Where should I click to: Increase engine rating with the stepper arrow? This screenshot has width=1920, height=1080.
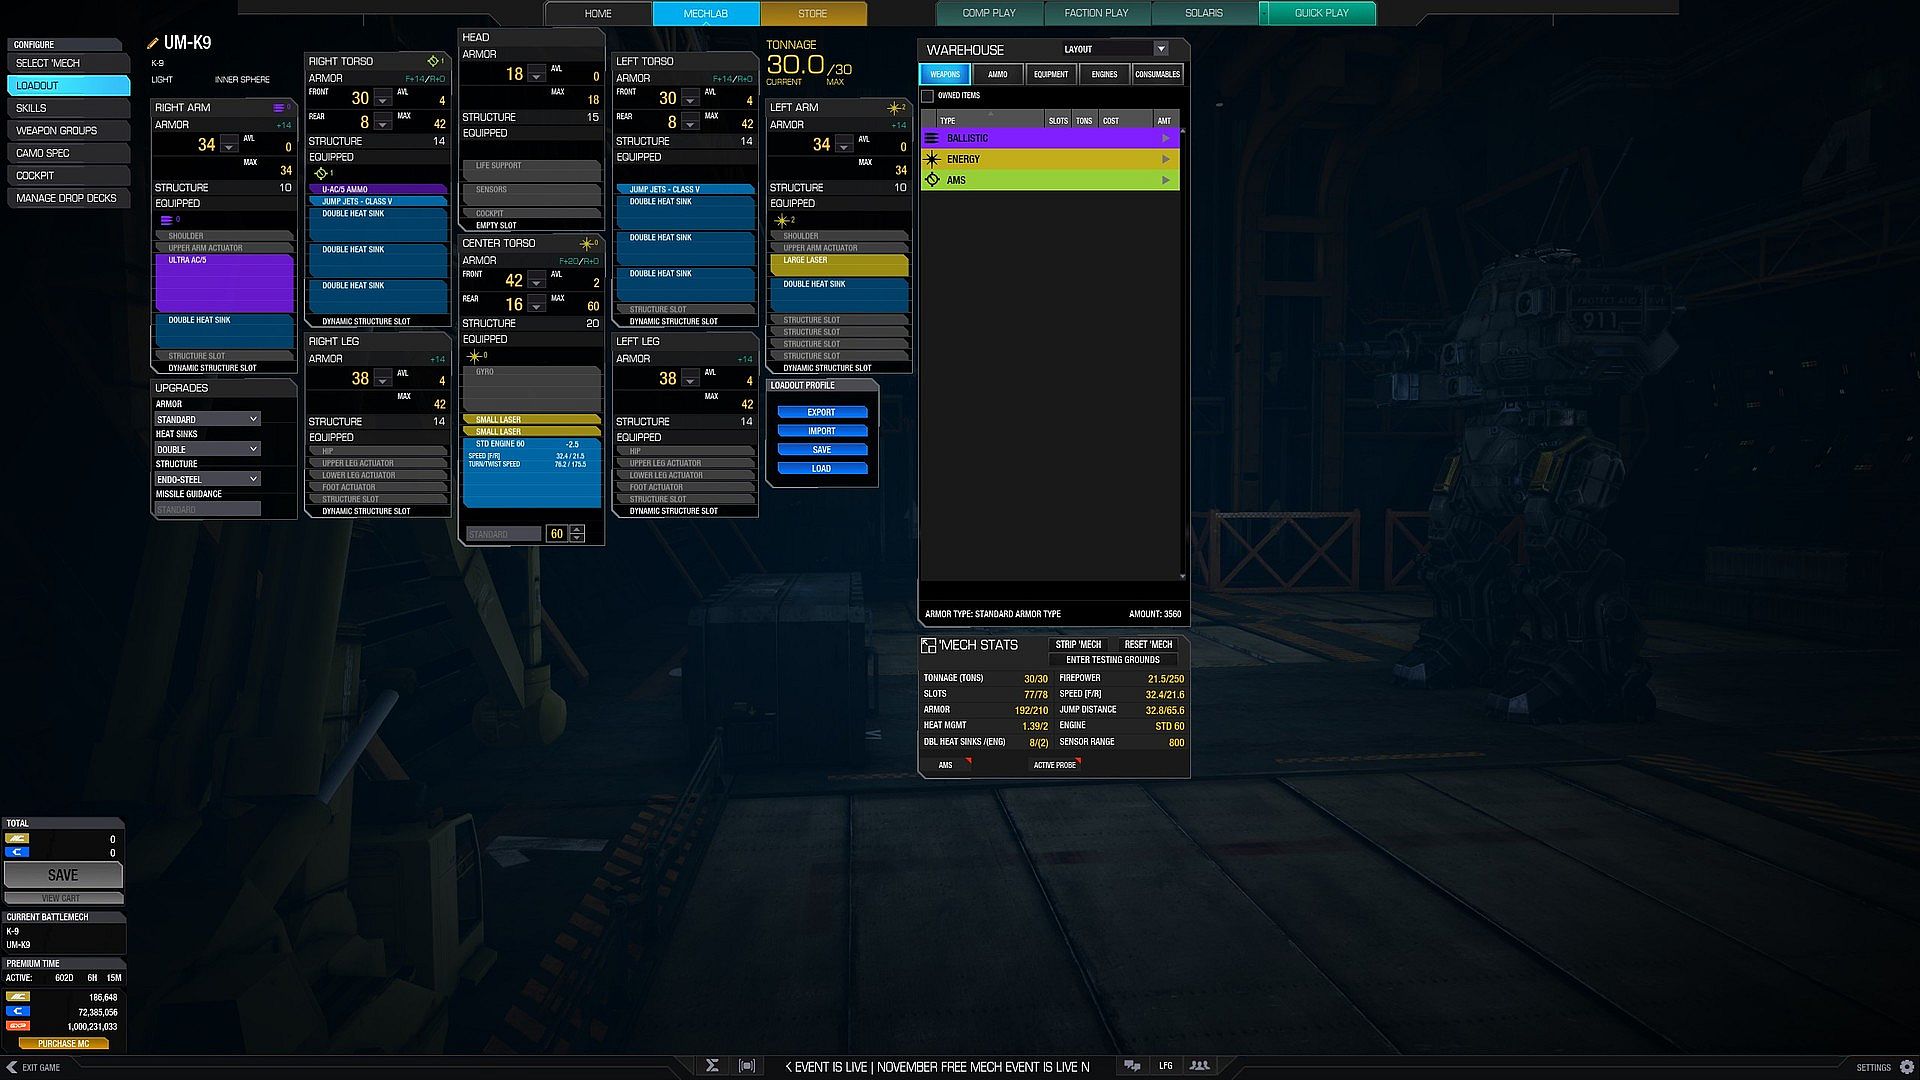point(577,529)
